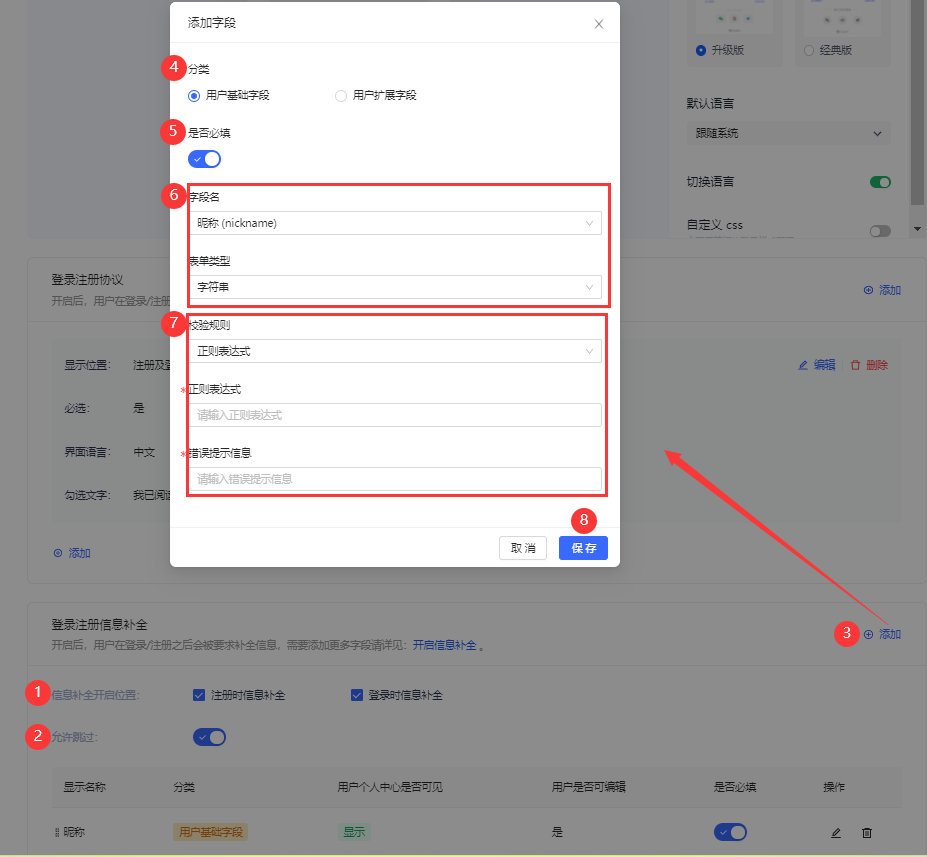Click 添加 in 登录注册信息补全 section header
This screenshot has width=927, height=857.
pyautogui.click(x=883, y=634)
